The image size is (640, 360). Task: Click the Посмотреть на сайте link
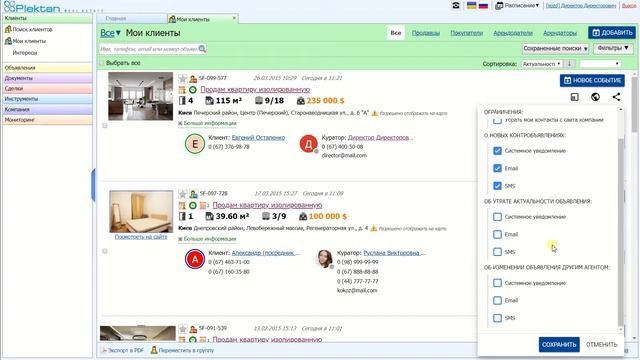coord(141,237)
